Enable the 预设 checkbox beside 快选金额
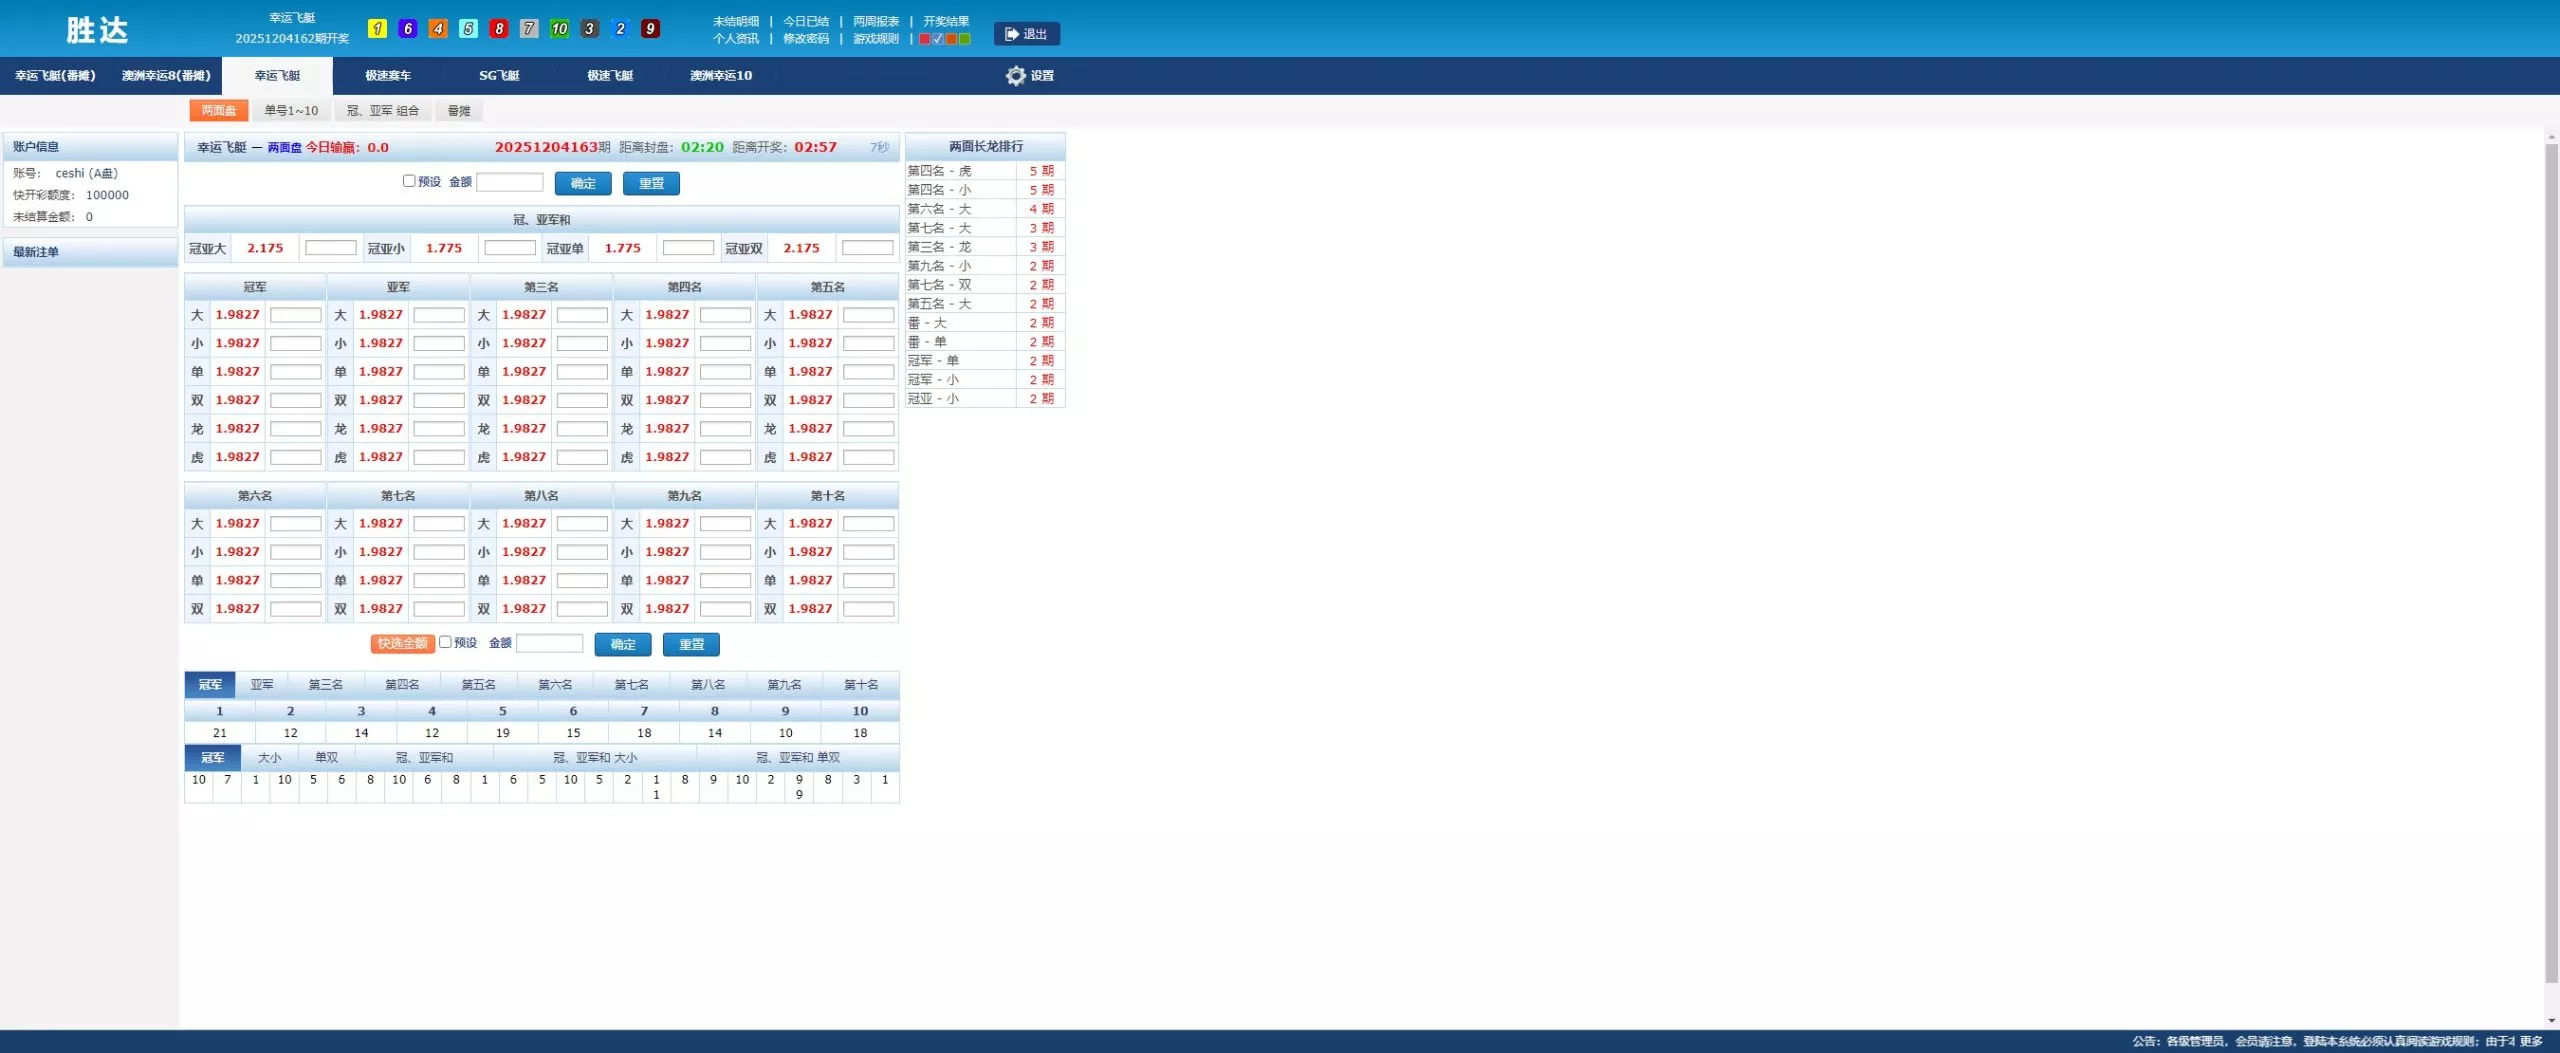 pyautogui.click(x=446, y=642)
